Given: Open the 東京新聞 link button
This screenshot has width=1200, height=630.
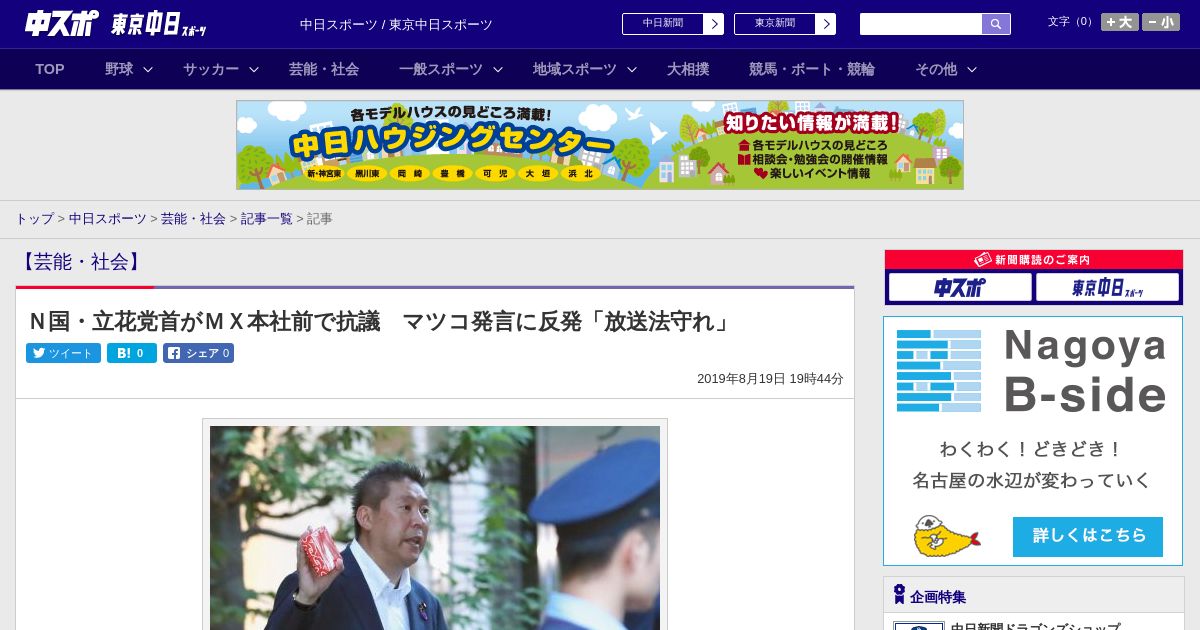Looking at the screenshot, I should [x=785, y=24].
